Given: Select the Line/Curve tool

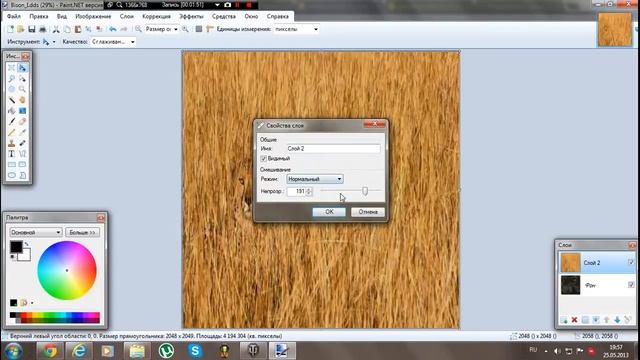Looking at the screenshot, I should coord(22,153).
